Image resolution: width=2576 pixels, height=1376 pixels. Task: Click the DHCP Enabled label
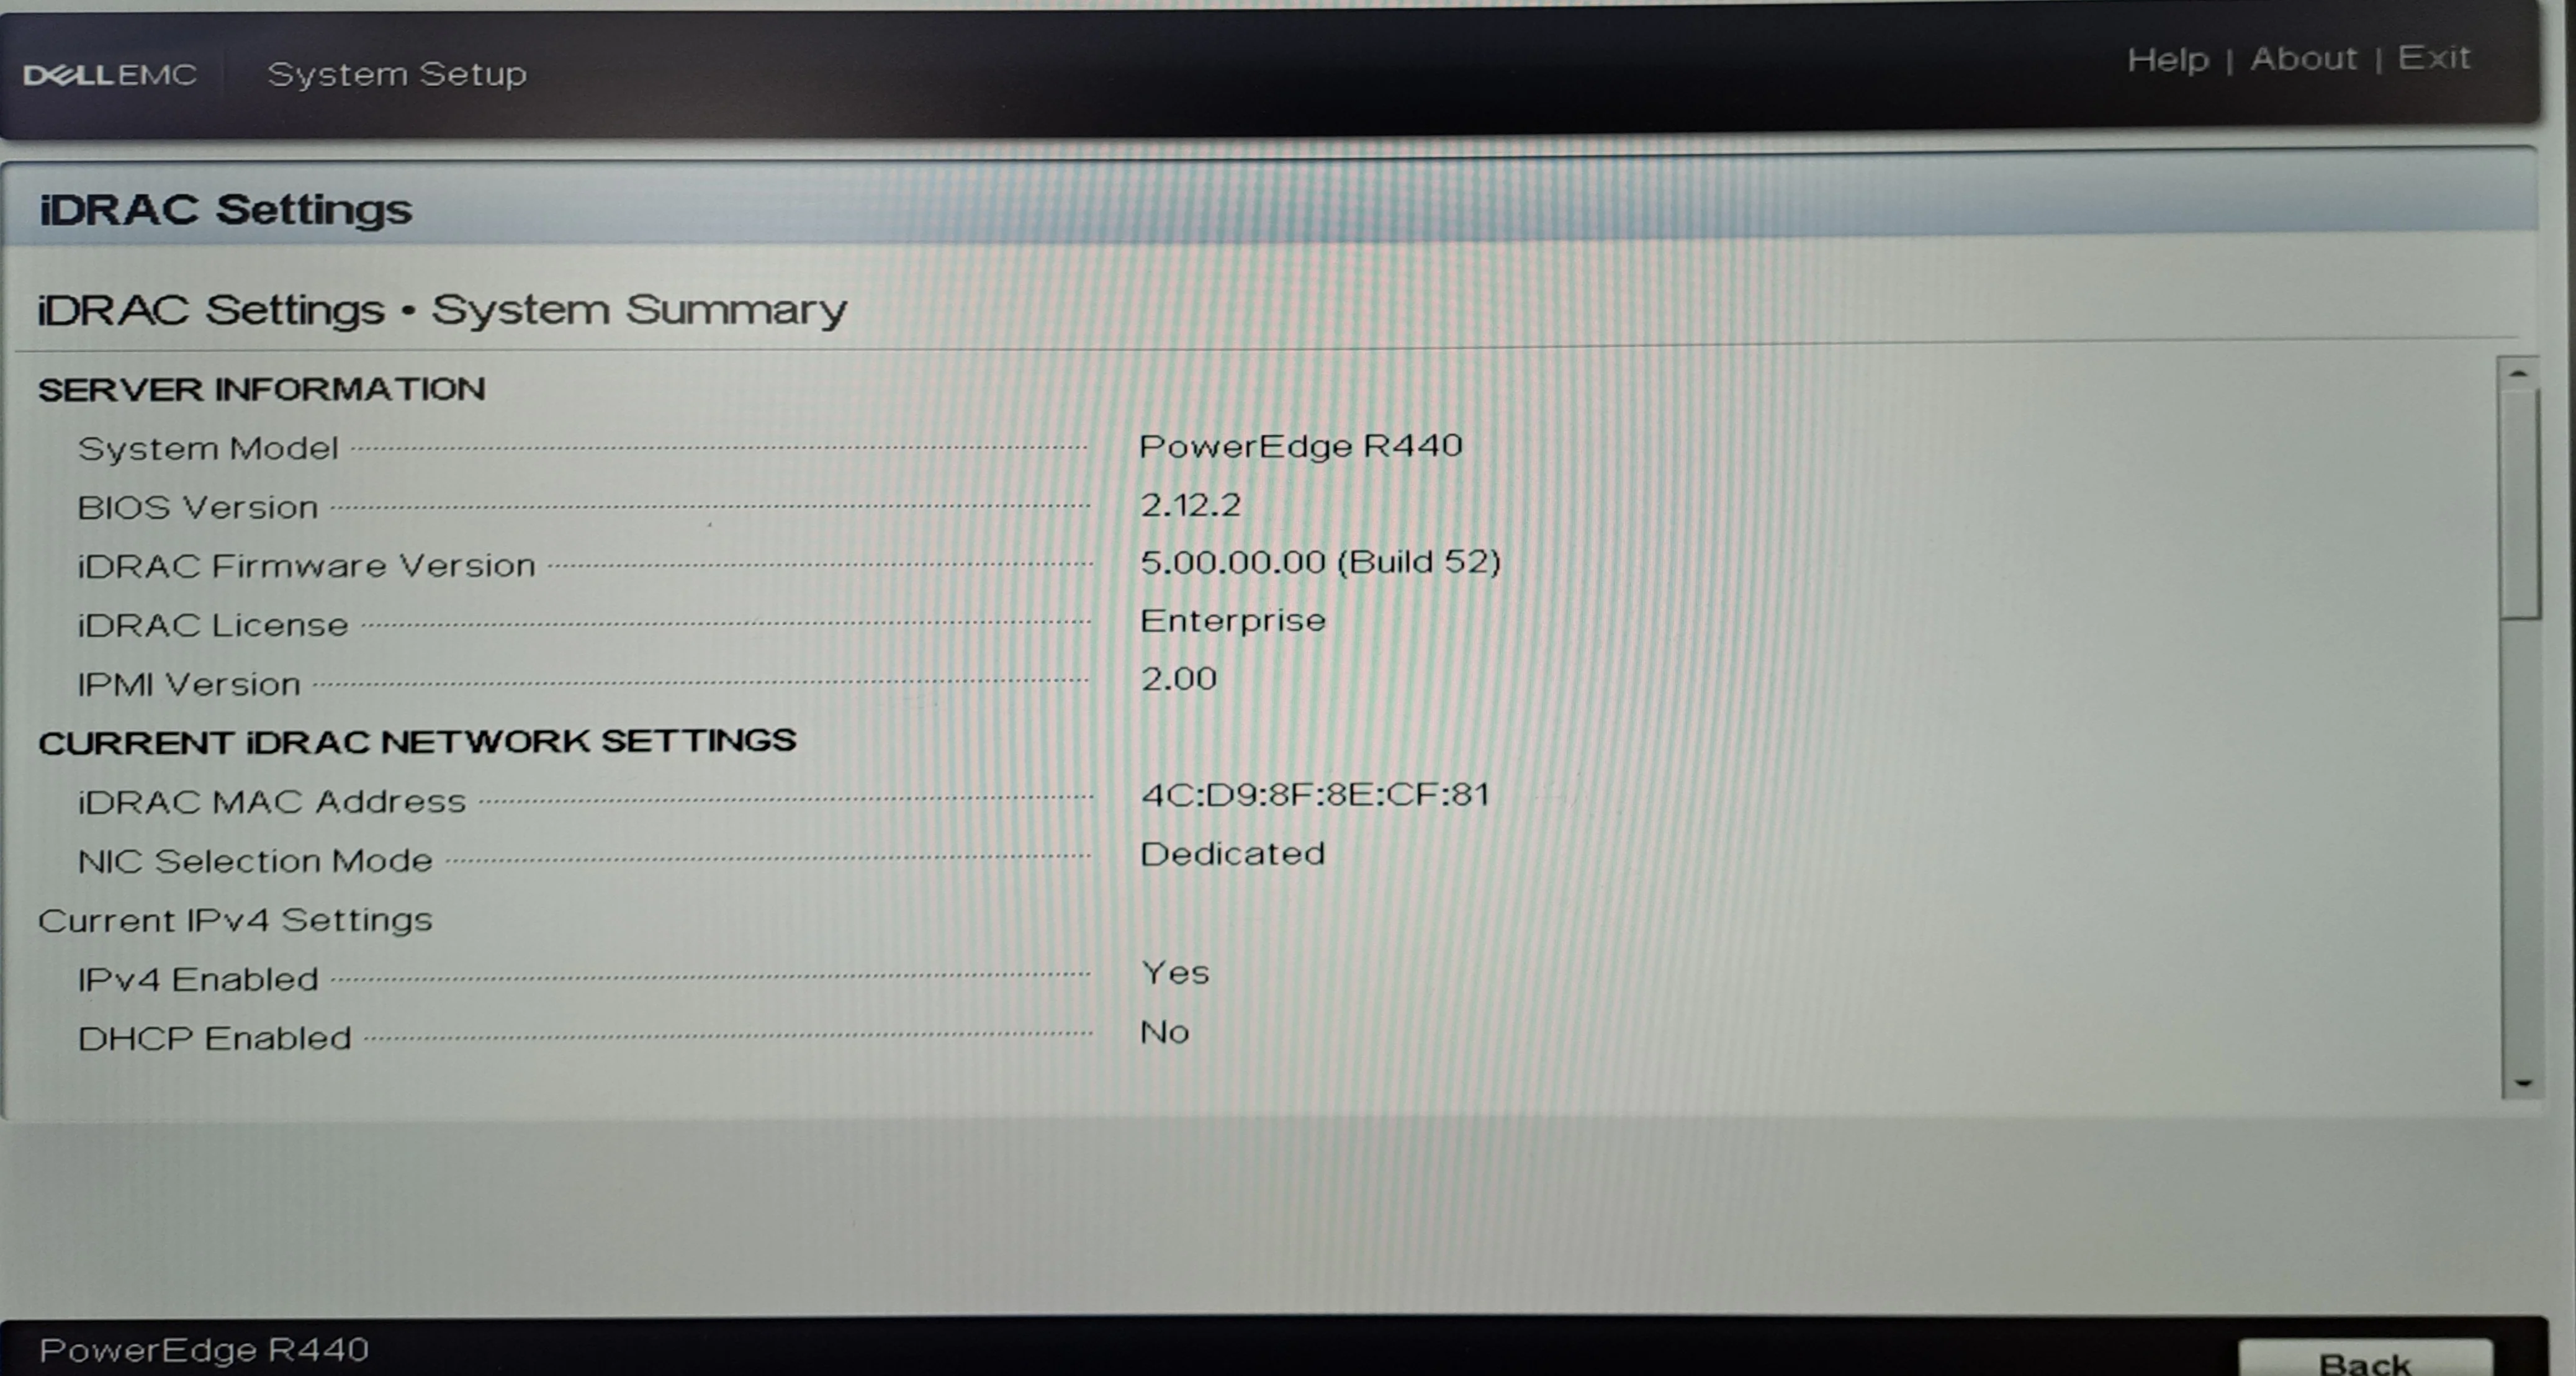pos(214,1038)
